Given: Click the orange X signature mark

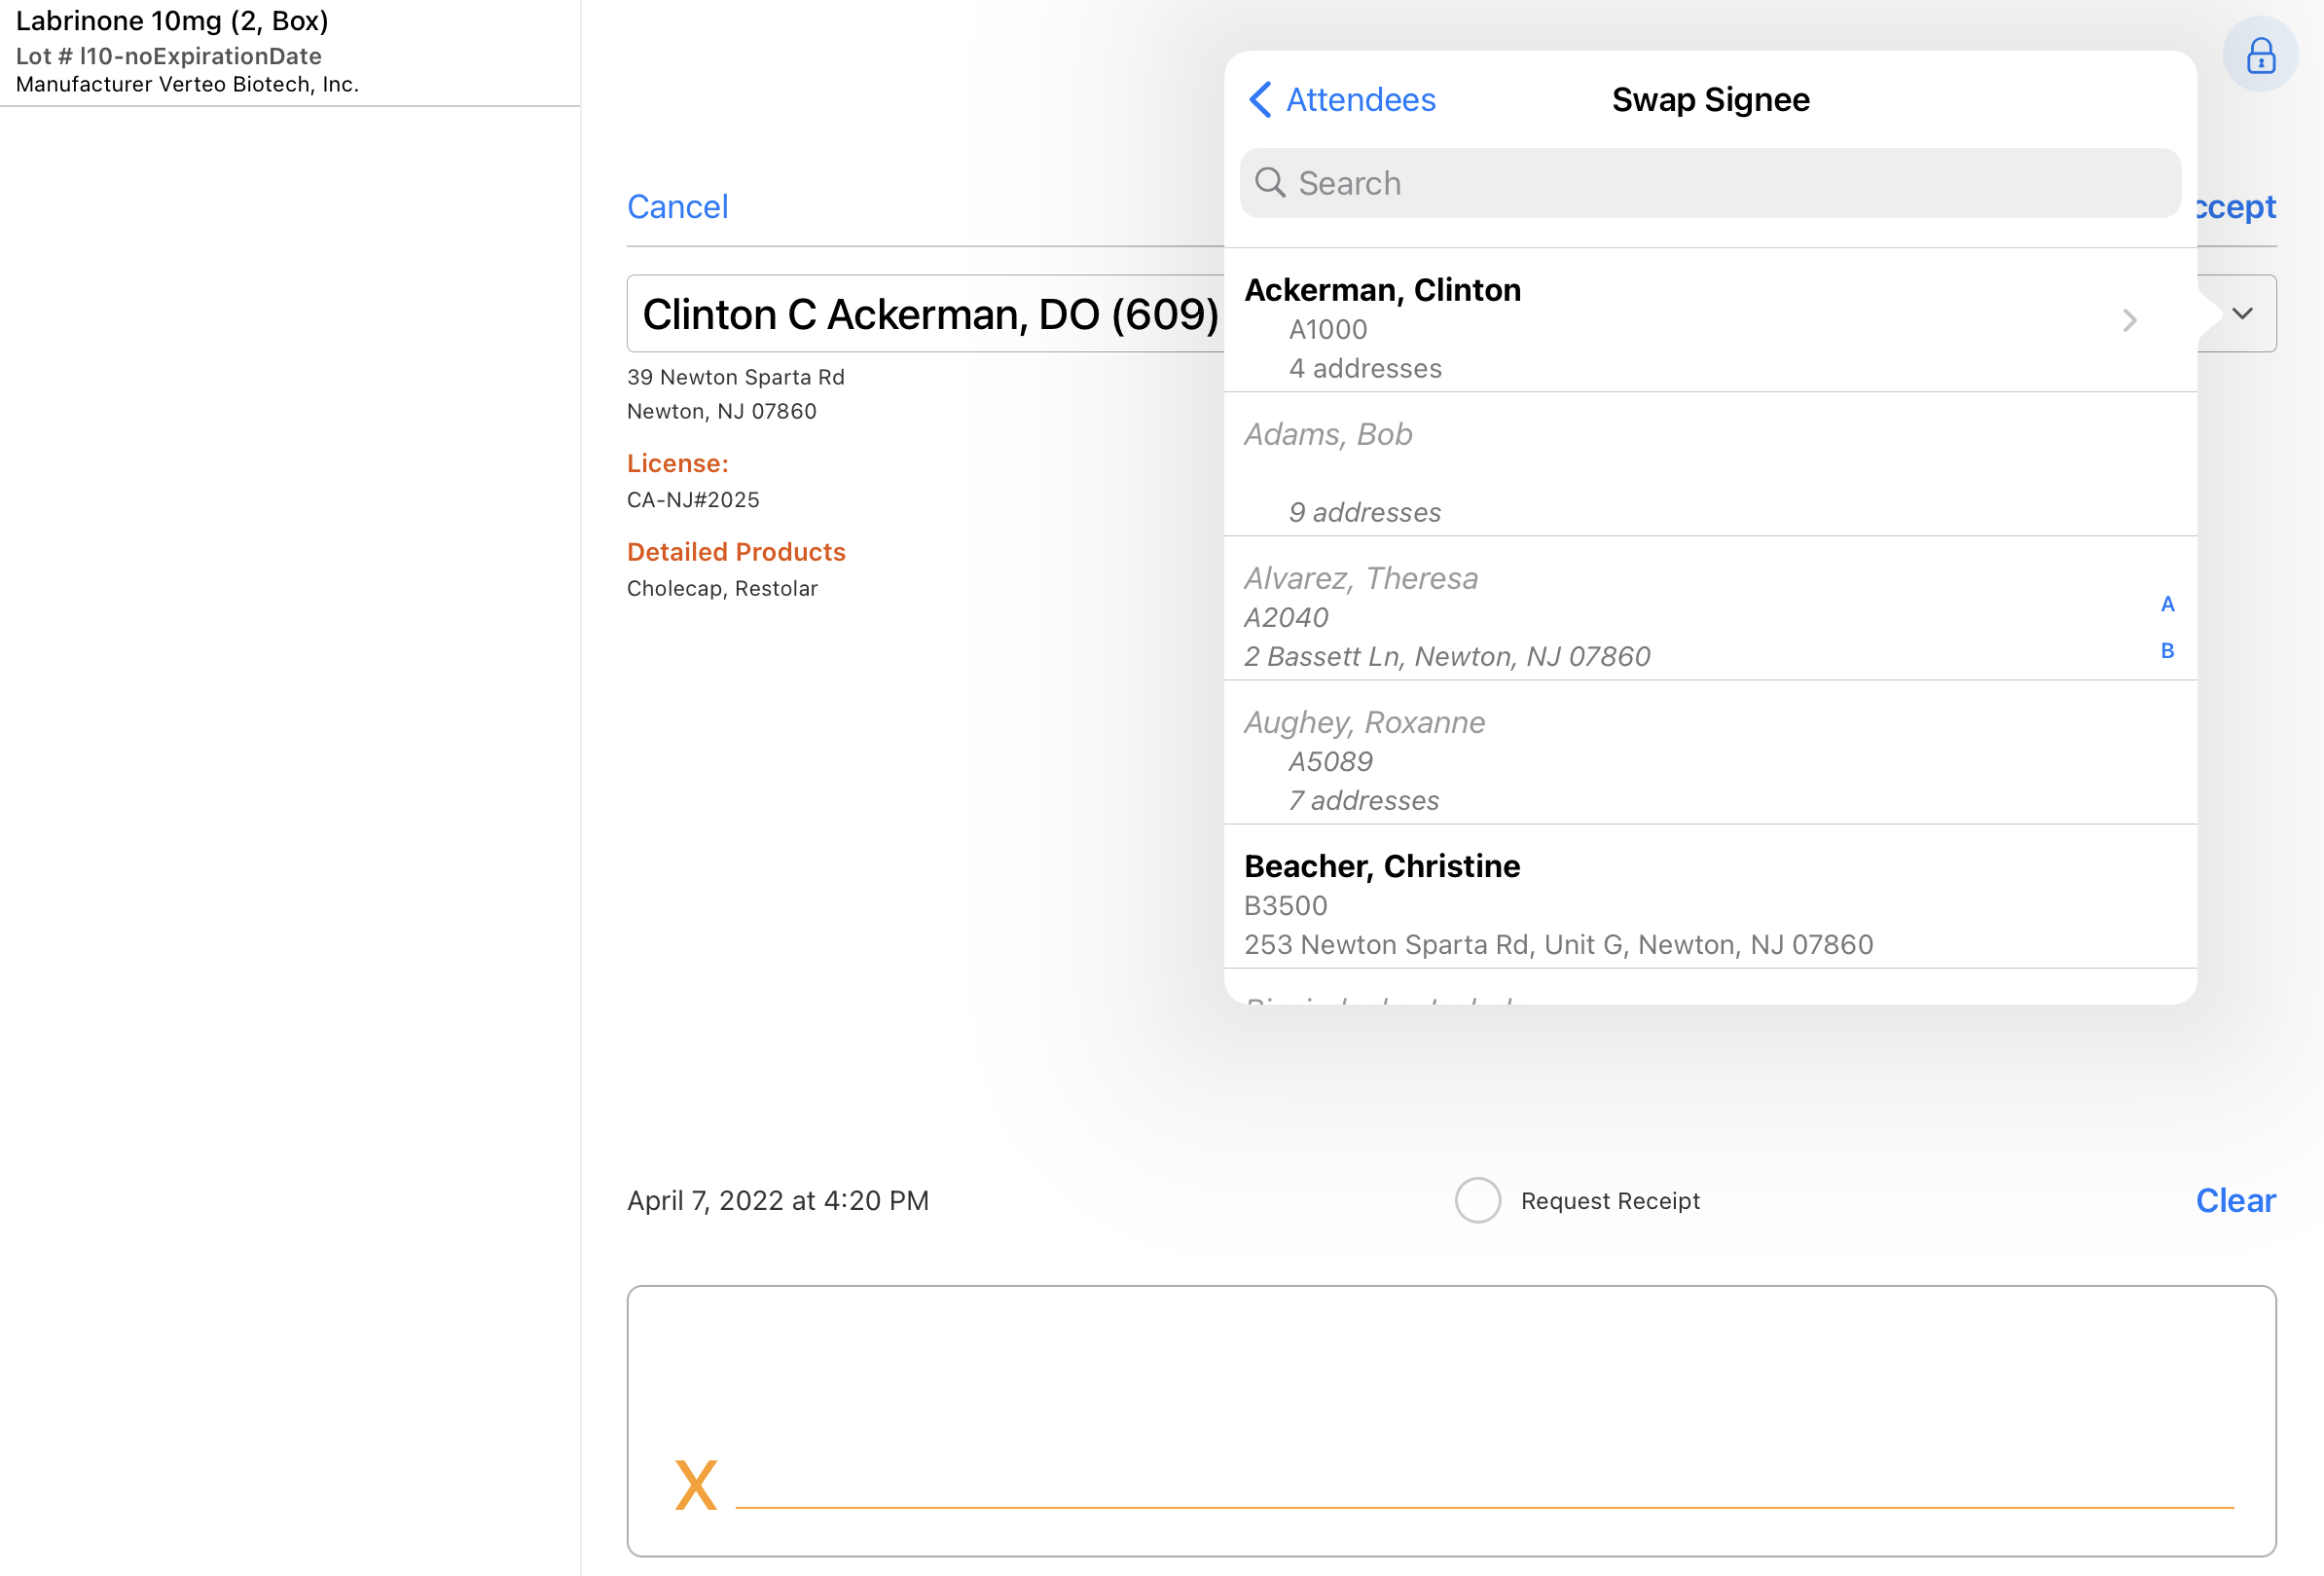Looking at the screenshot, I should coord(696,1484).
